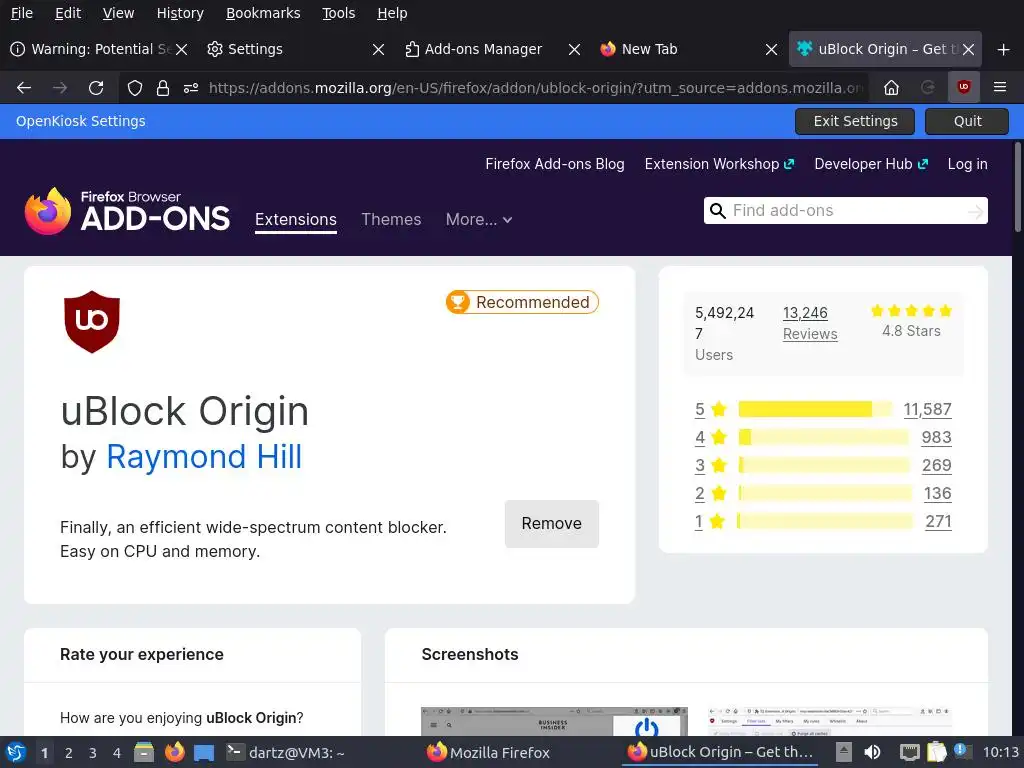Open the 136 two-star reviews count
The width and height of the screenshot is (1024, 768).
coord(937,494)
